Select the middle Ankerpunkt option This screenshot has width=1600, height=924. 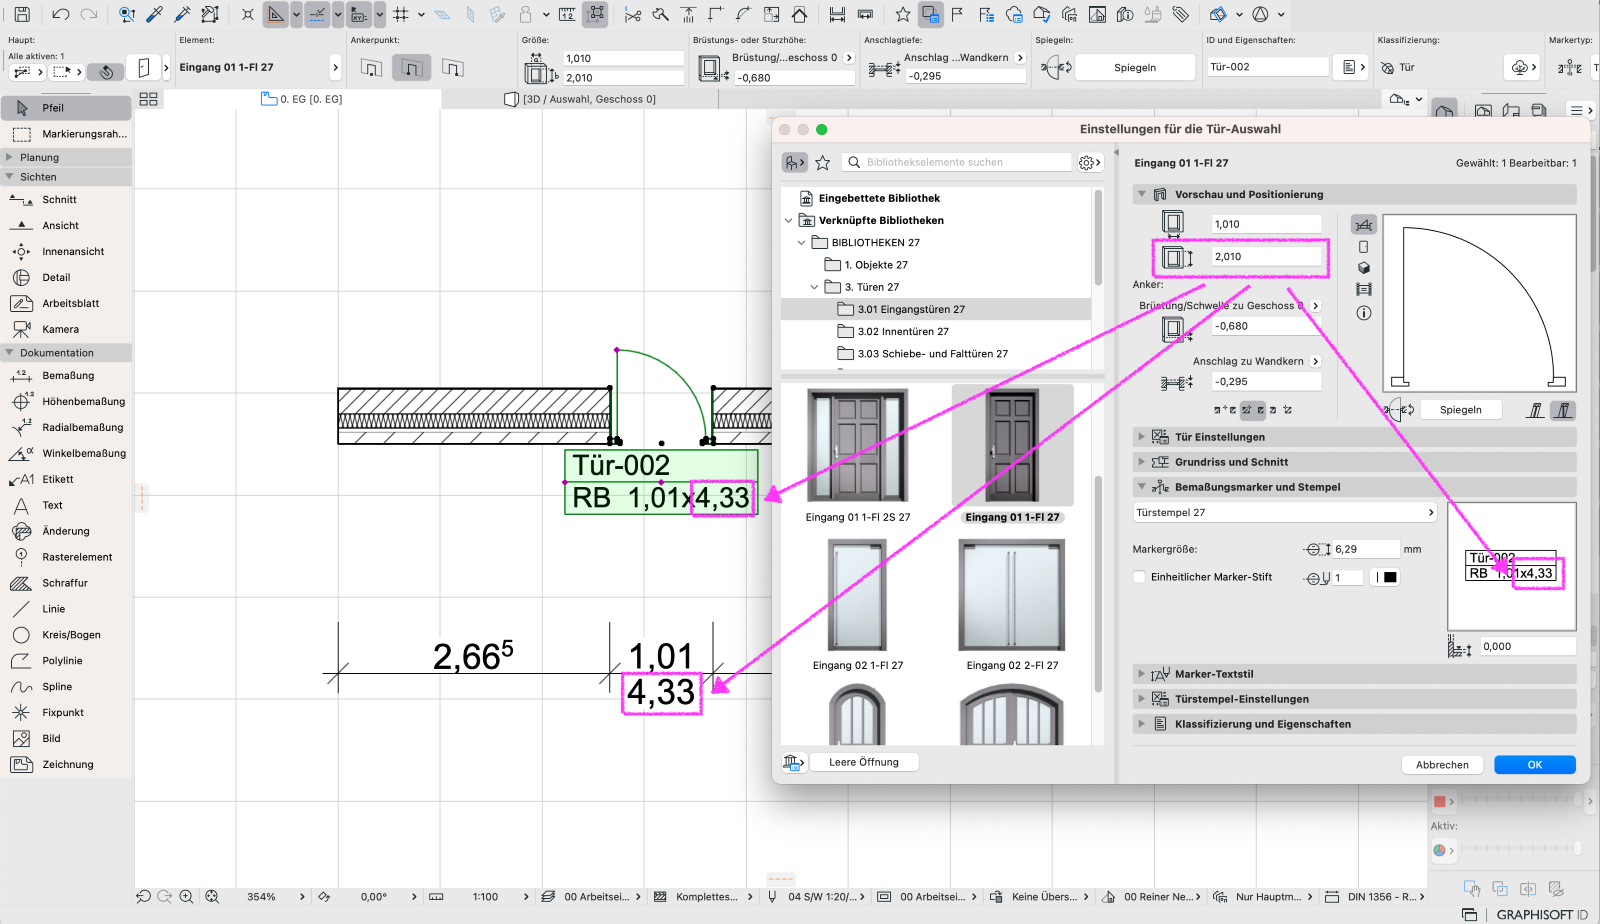411,68
